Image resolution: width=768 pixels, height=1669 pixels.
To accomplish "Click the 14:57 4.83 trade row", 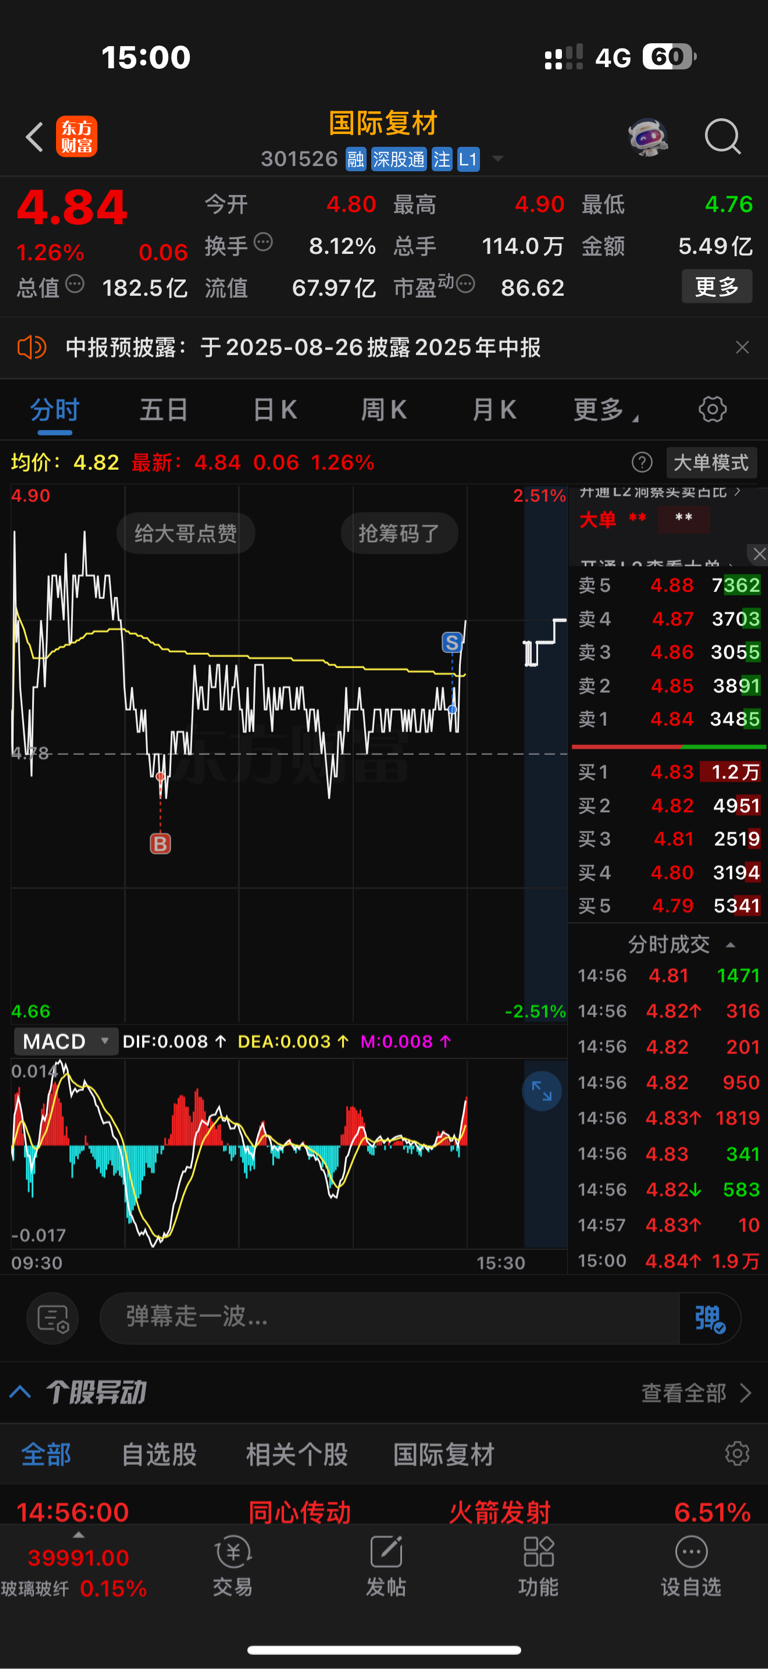I will click(x=668, y=1225).
